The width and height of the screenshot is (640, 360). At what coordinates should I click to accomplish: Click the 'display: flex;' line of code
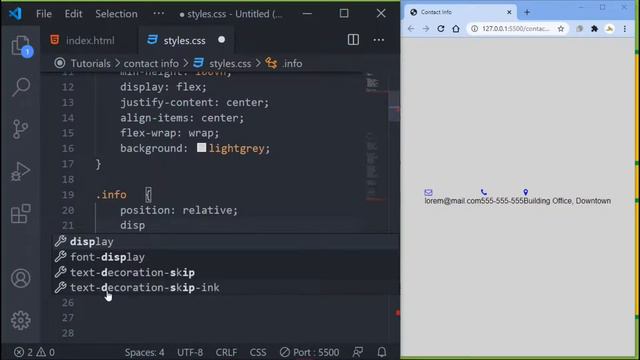(163, 87)
